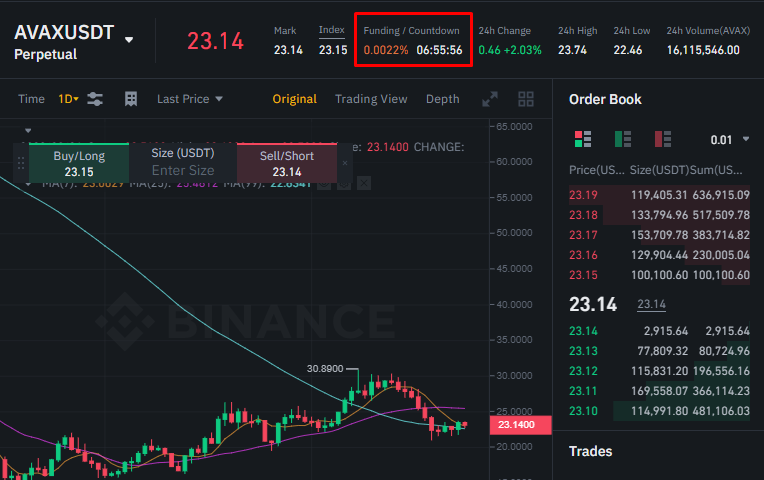Viewport: 764px width, 480px height.
Task: Select the 23.13 bid price row
Action: pyautogui.click(x=659, y=351)
